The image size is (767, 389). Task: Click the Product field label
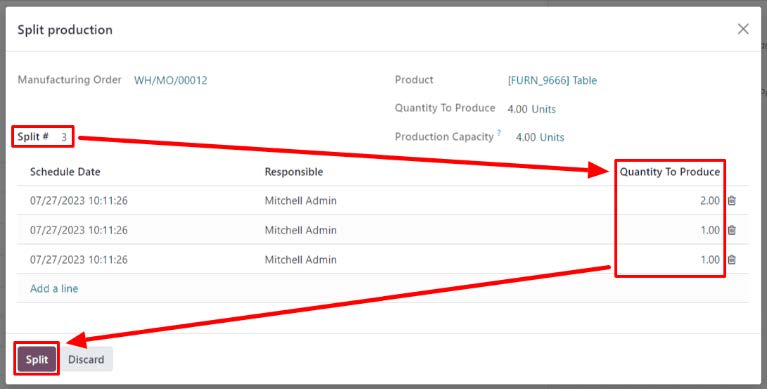tap(414, 80)
